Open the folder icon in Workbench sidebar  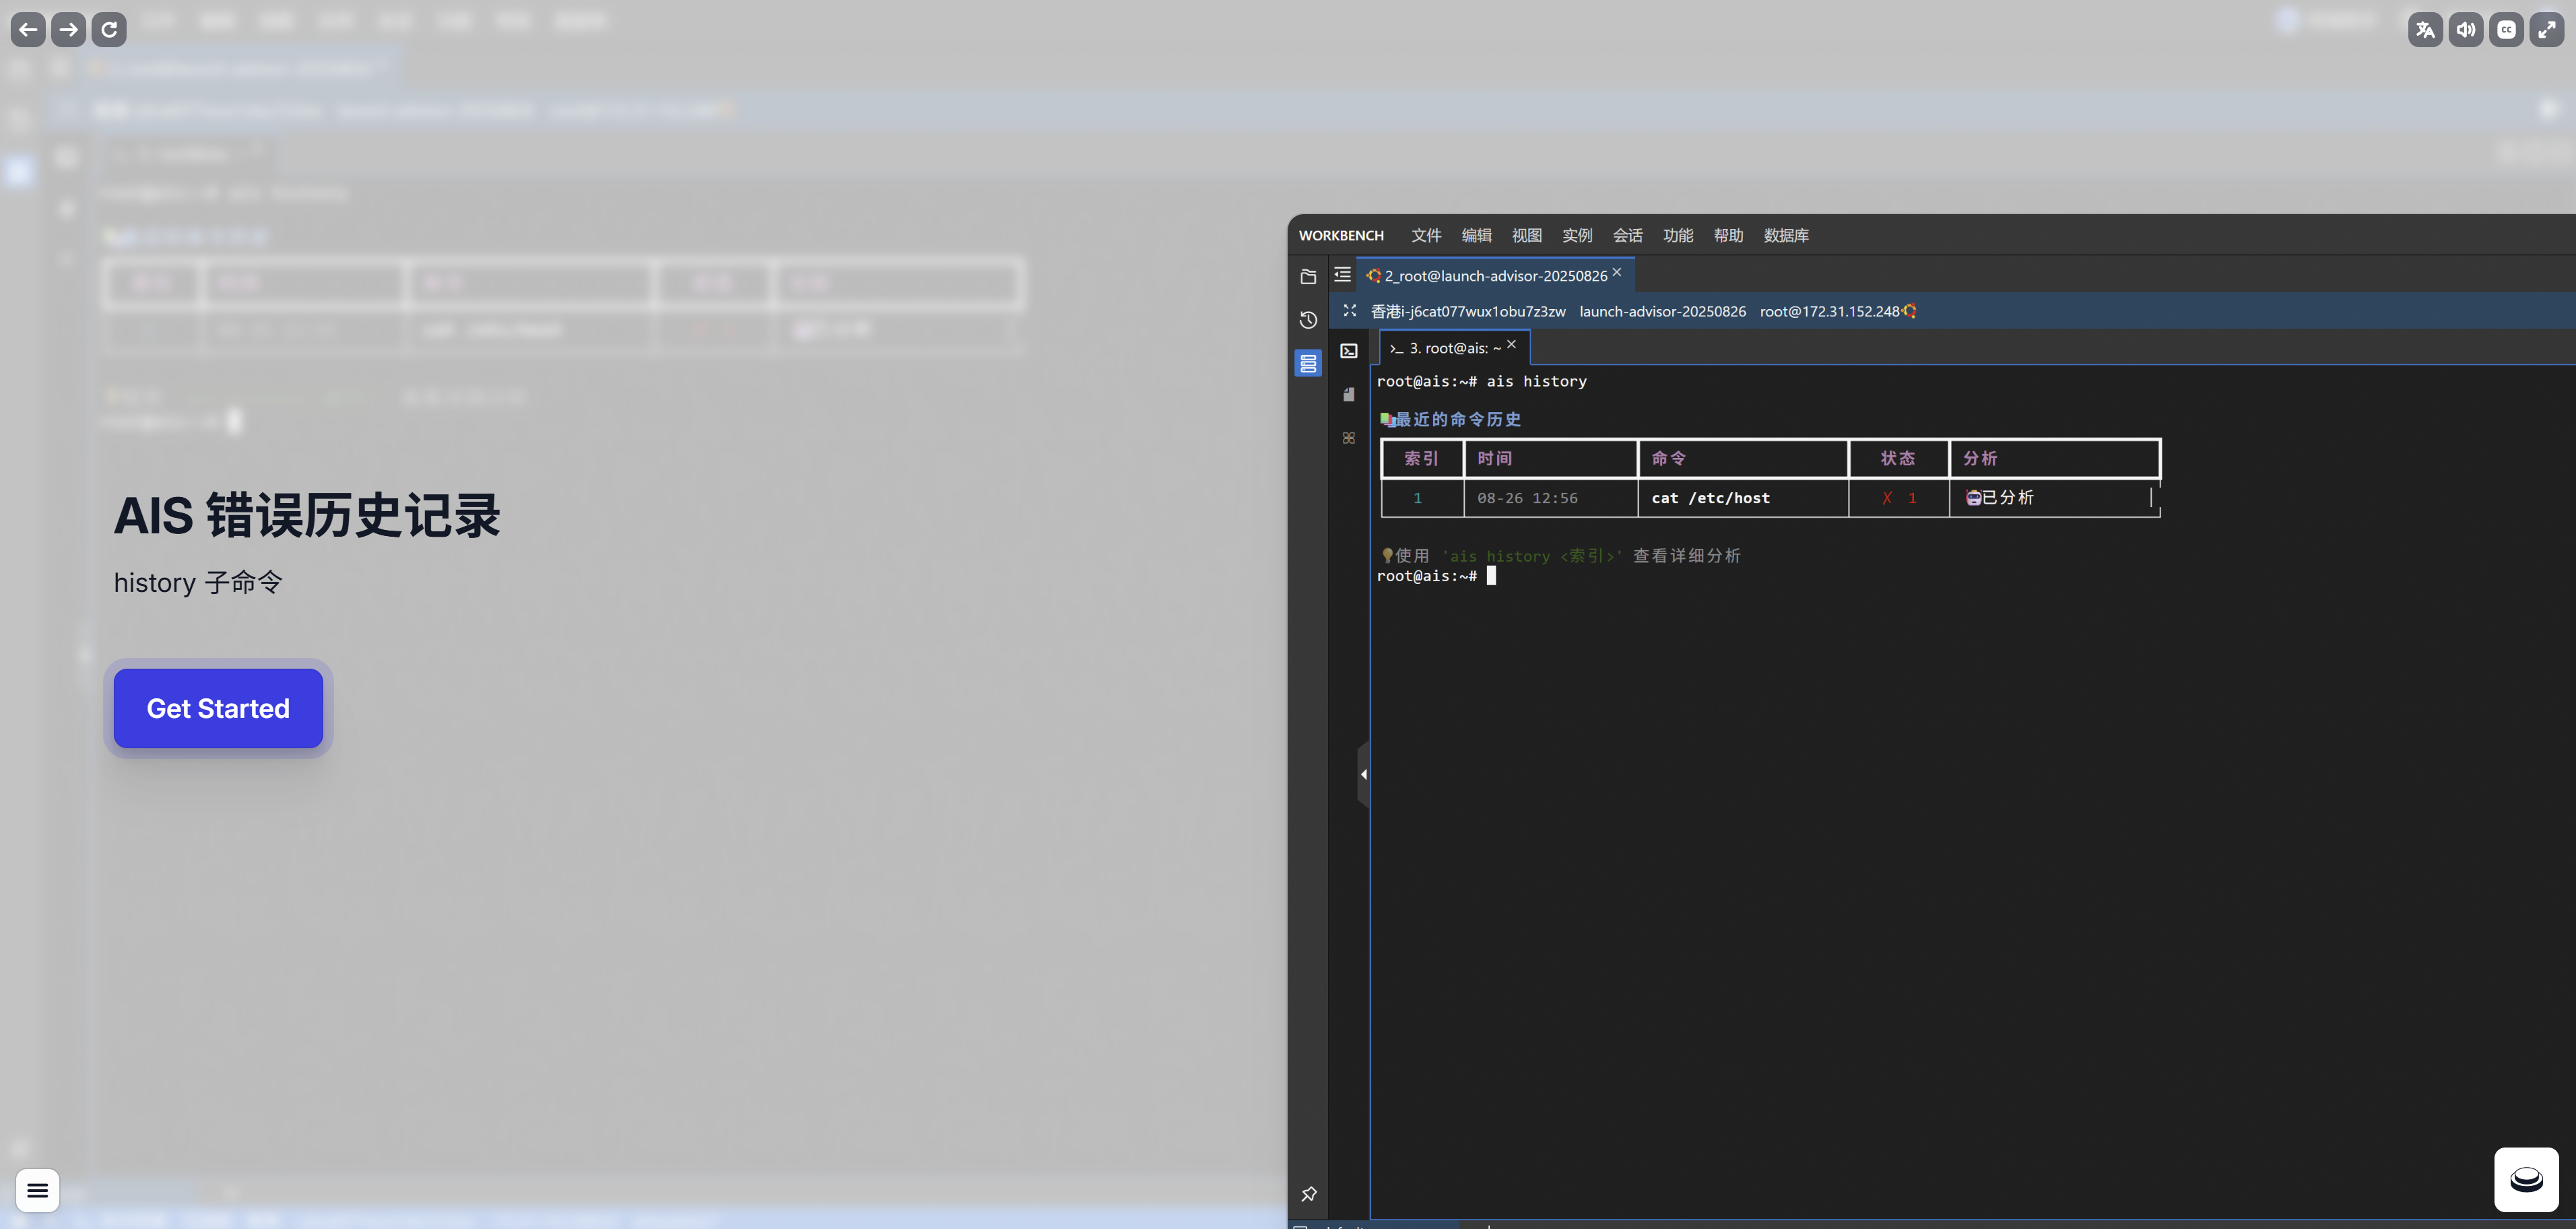(1308, 276)
